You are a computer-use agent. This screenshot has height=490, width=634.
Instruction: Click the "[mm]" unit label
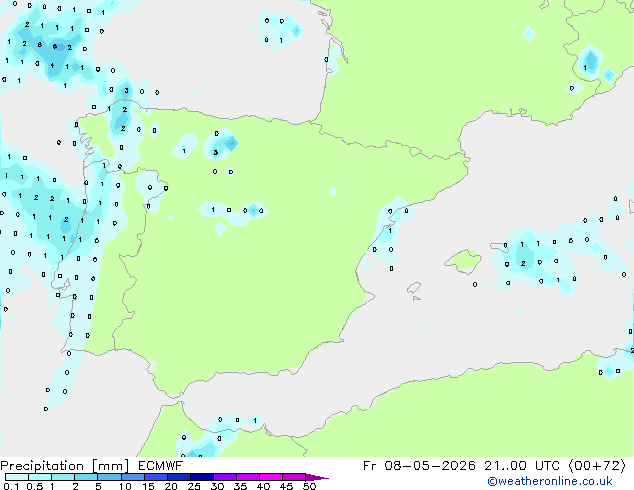click(x=110, y=466)
